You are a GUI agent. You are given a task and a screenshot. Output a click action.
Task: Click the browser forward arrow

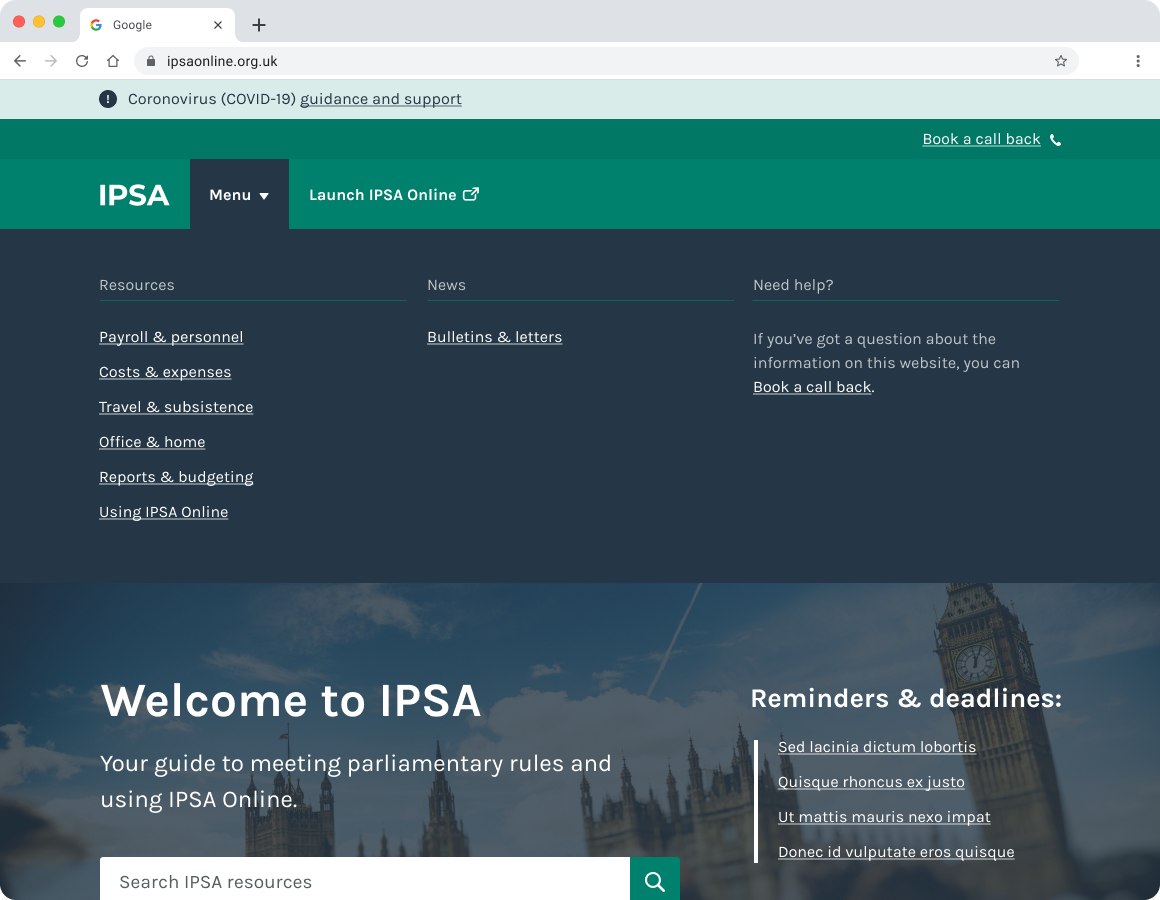[51, 61]
